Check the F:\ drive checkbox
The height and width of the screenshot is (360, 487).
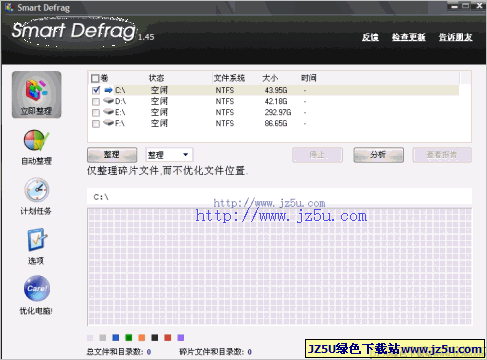pos(96,124)
